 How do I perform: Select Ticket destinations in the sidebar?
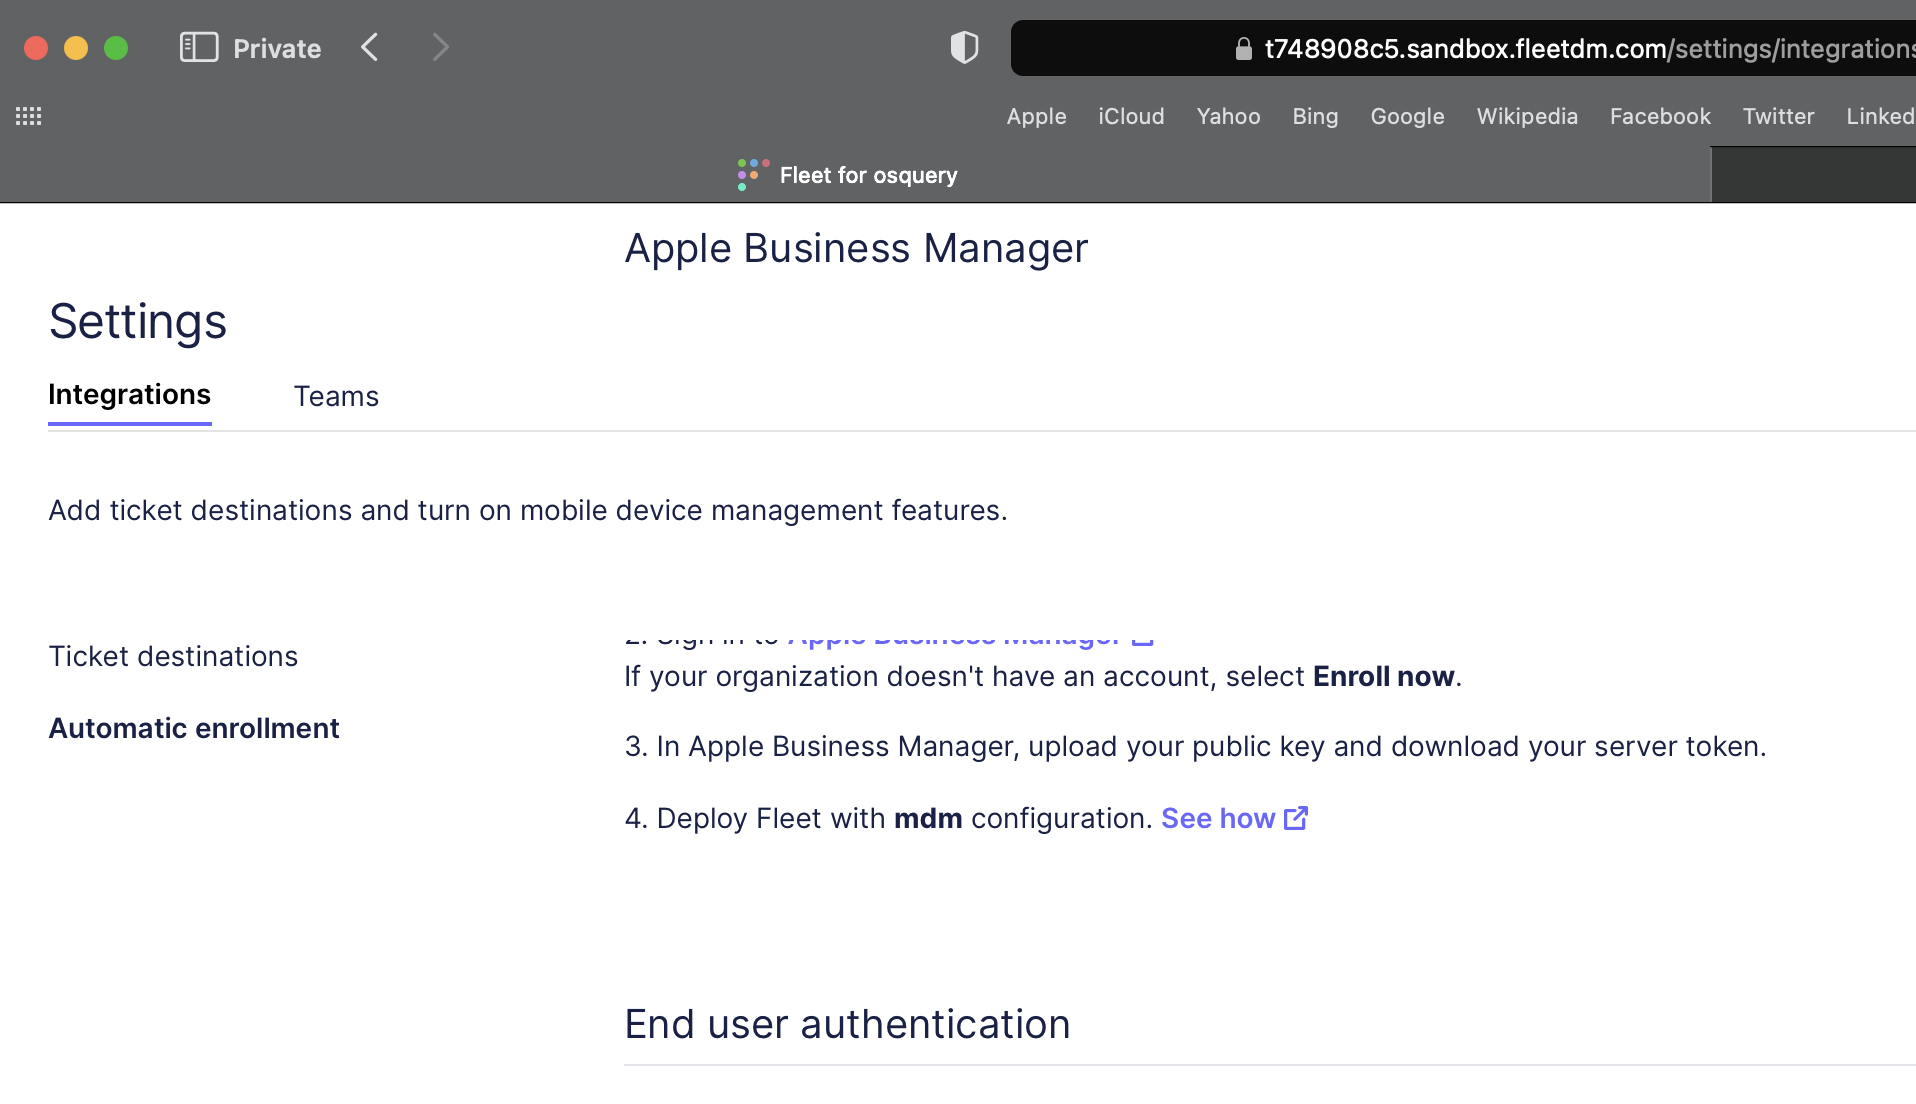click(x=173, y=656)
